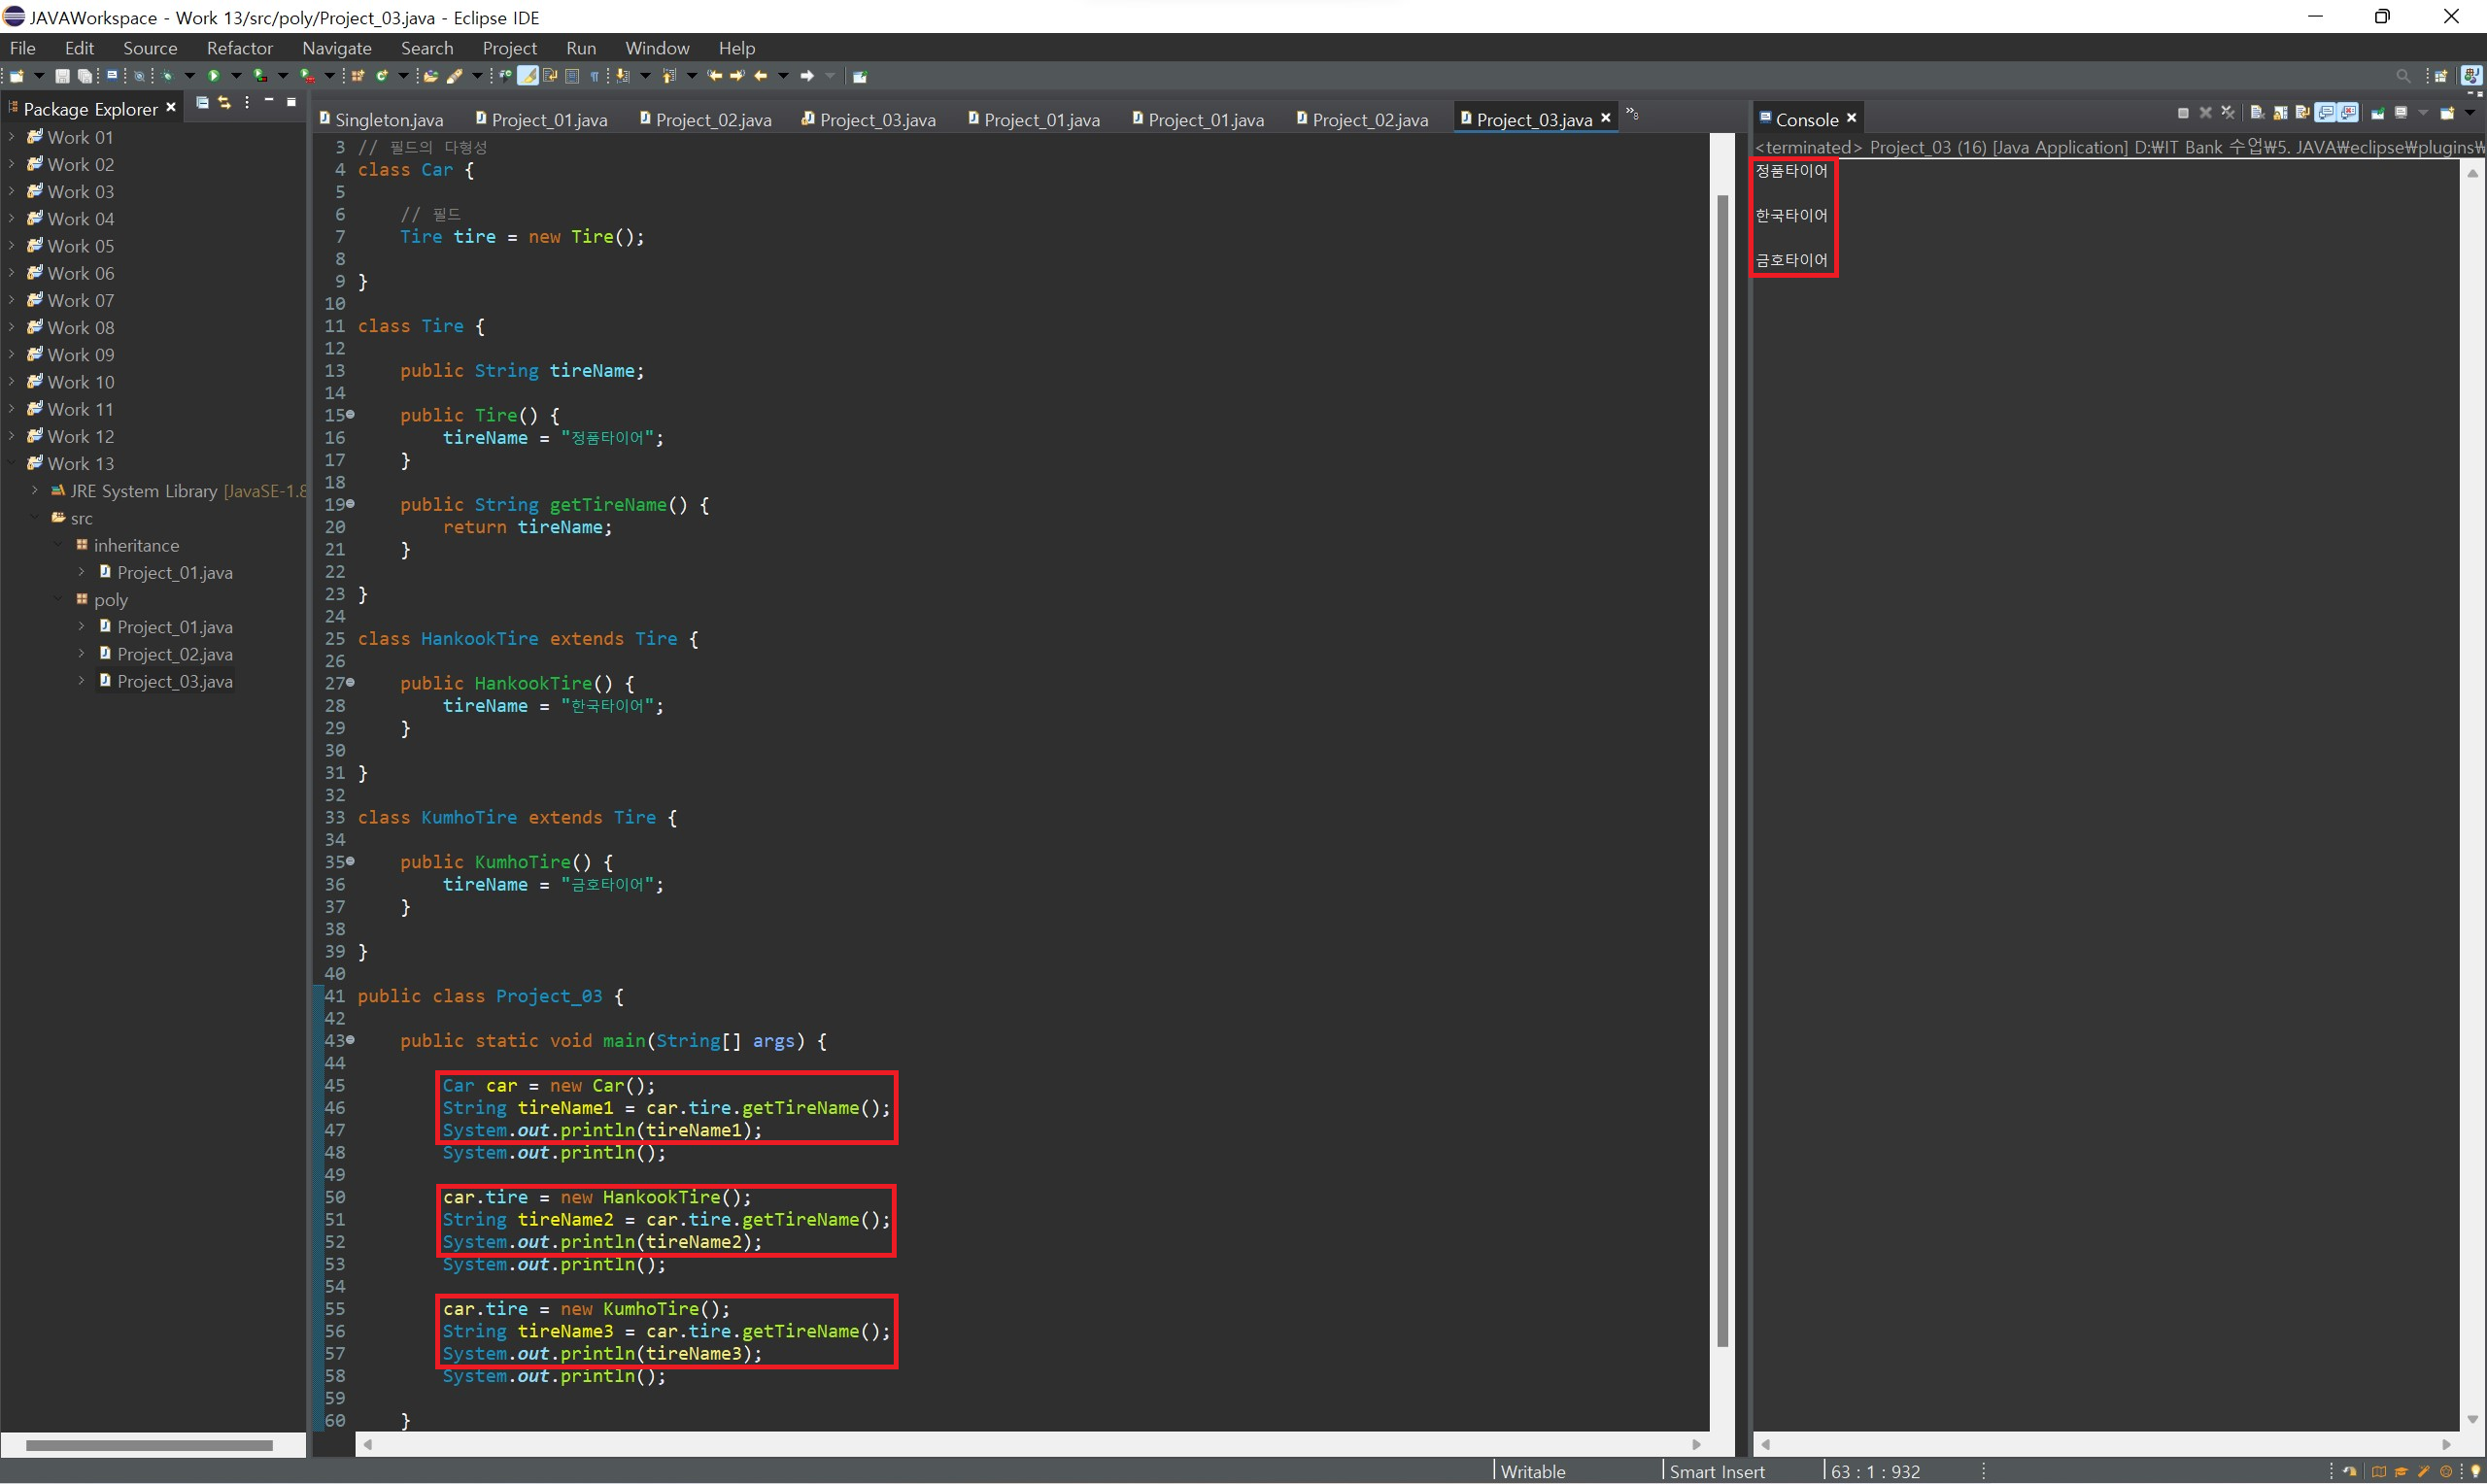Click the Open Type folder icon
The width and height of the screenshot is (2487, 1484).
click(x=430, y=76)
